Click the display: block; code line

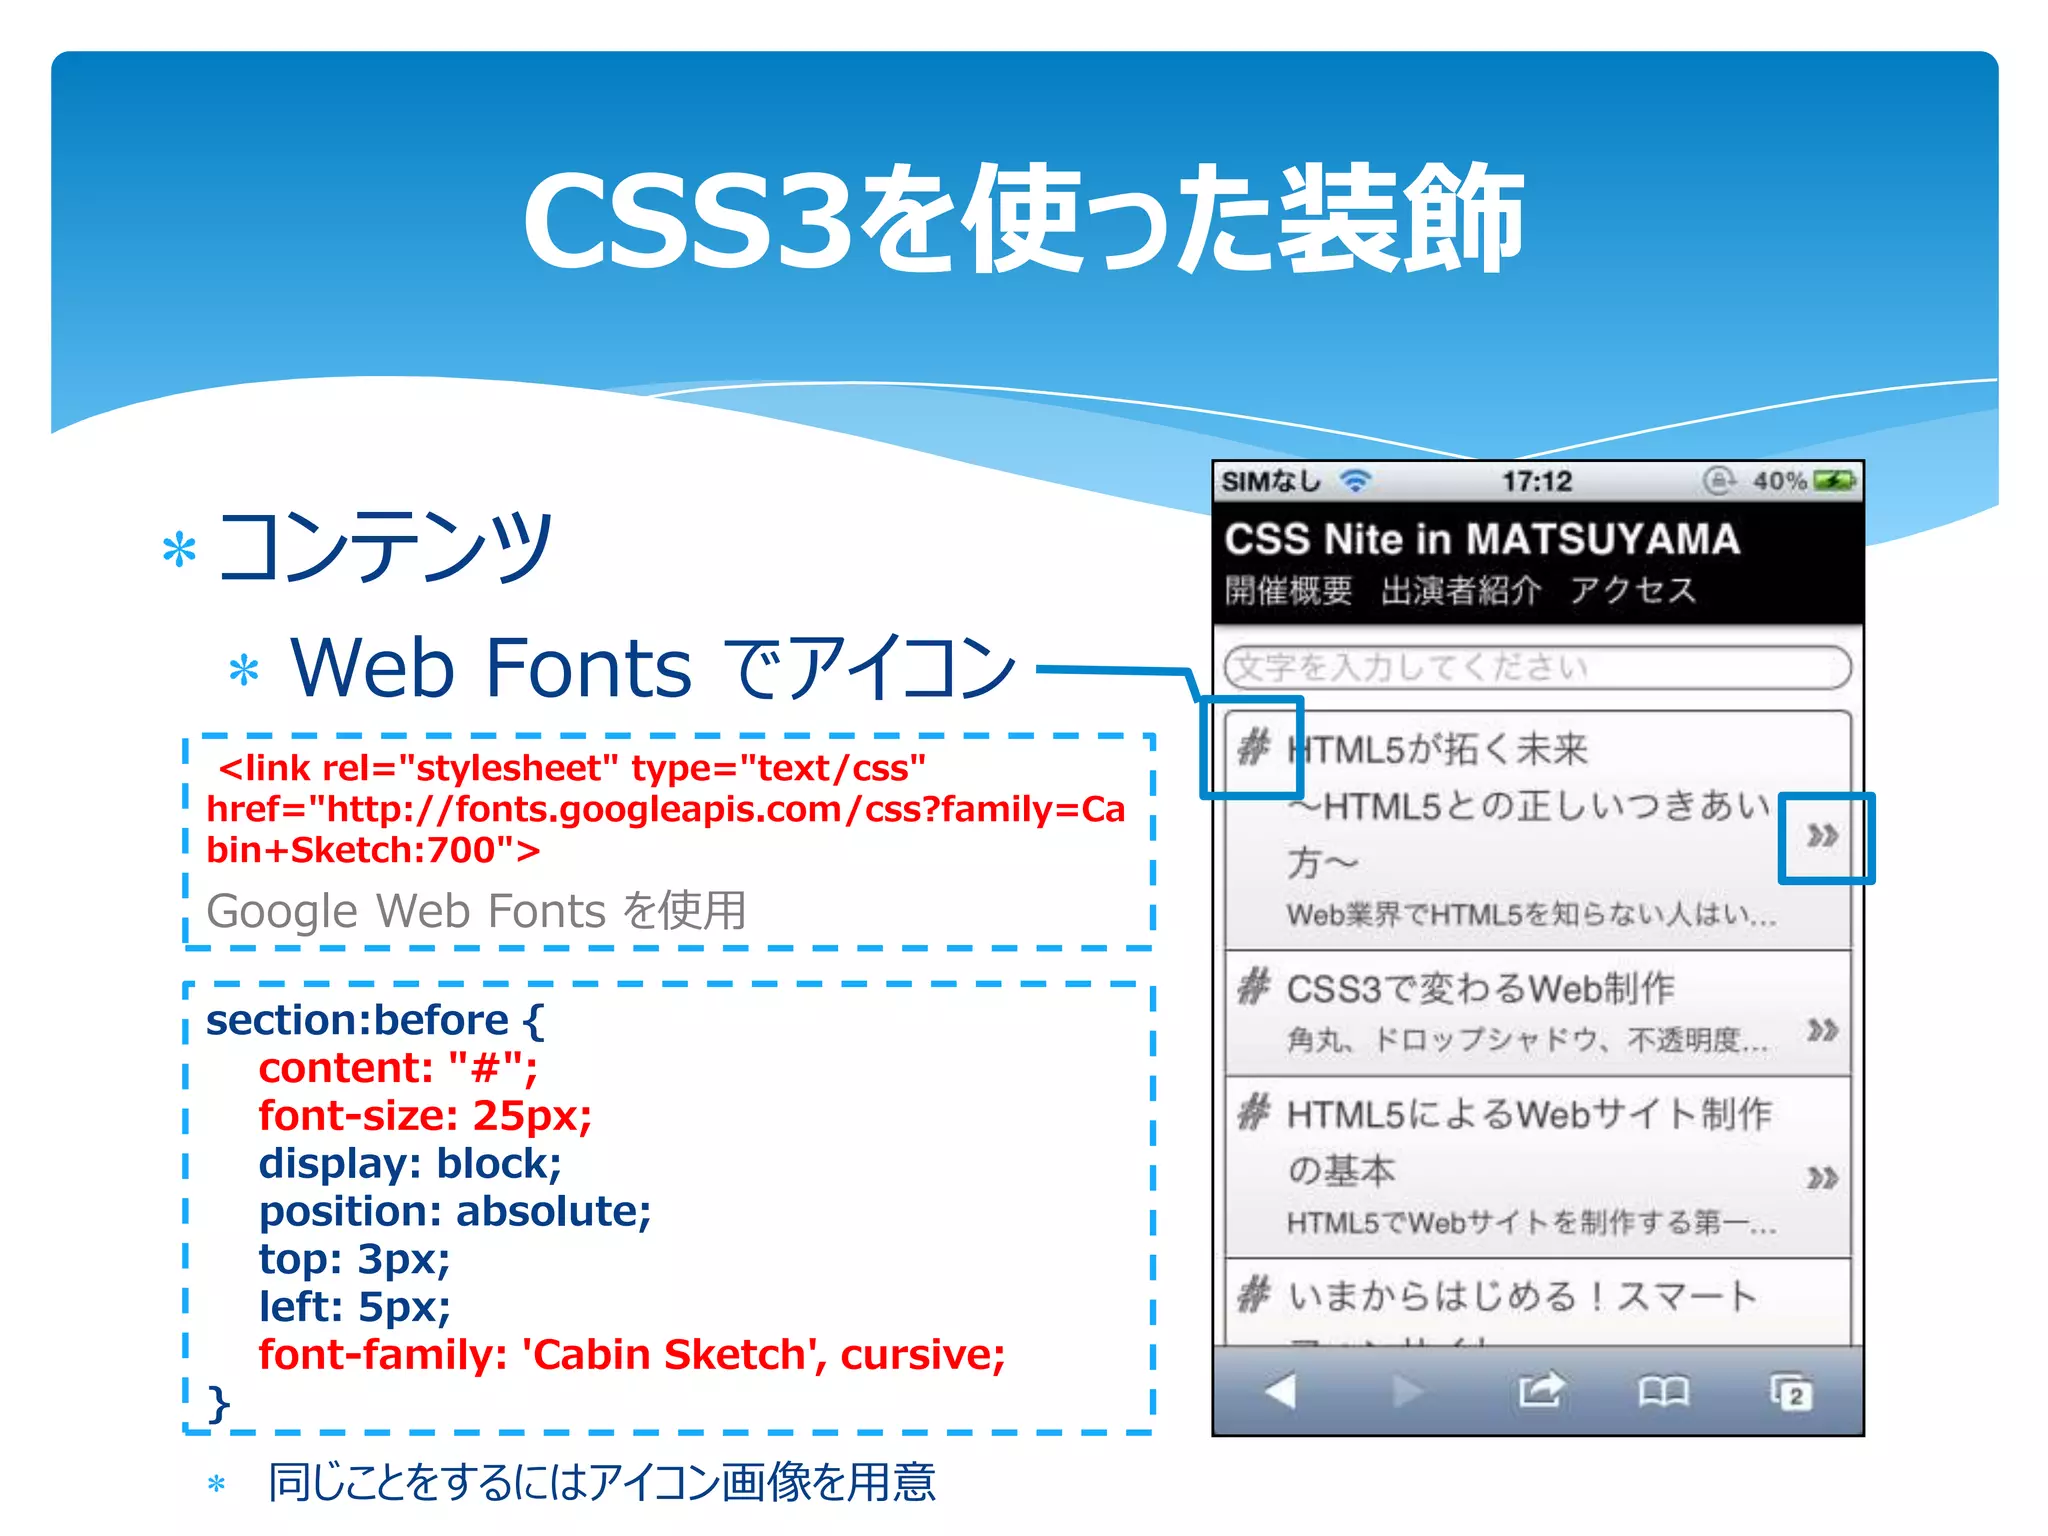click(x=410, y=1164)
